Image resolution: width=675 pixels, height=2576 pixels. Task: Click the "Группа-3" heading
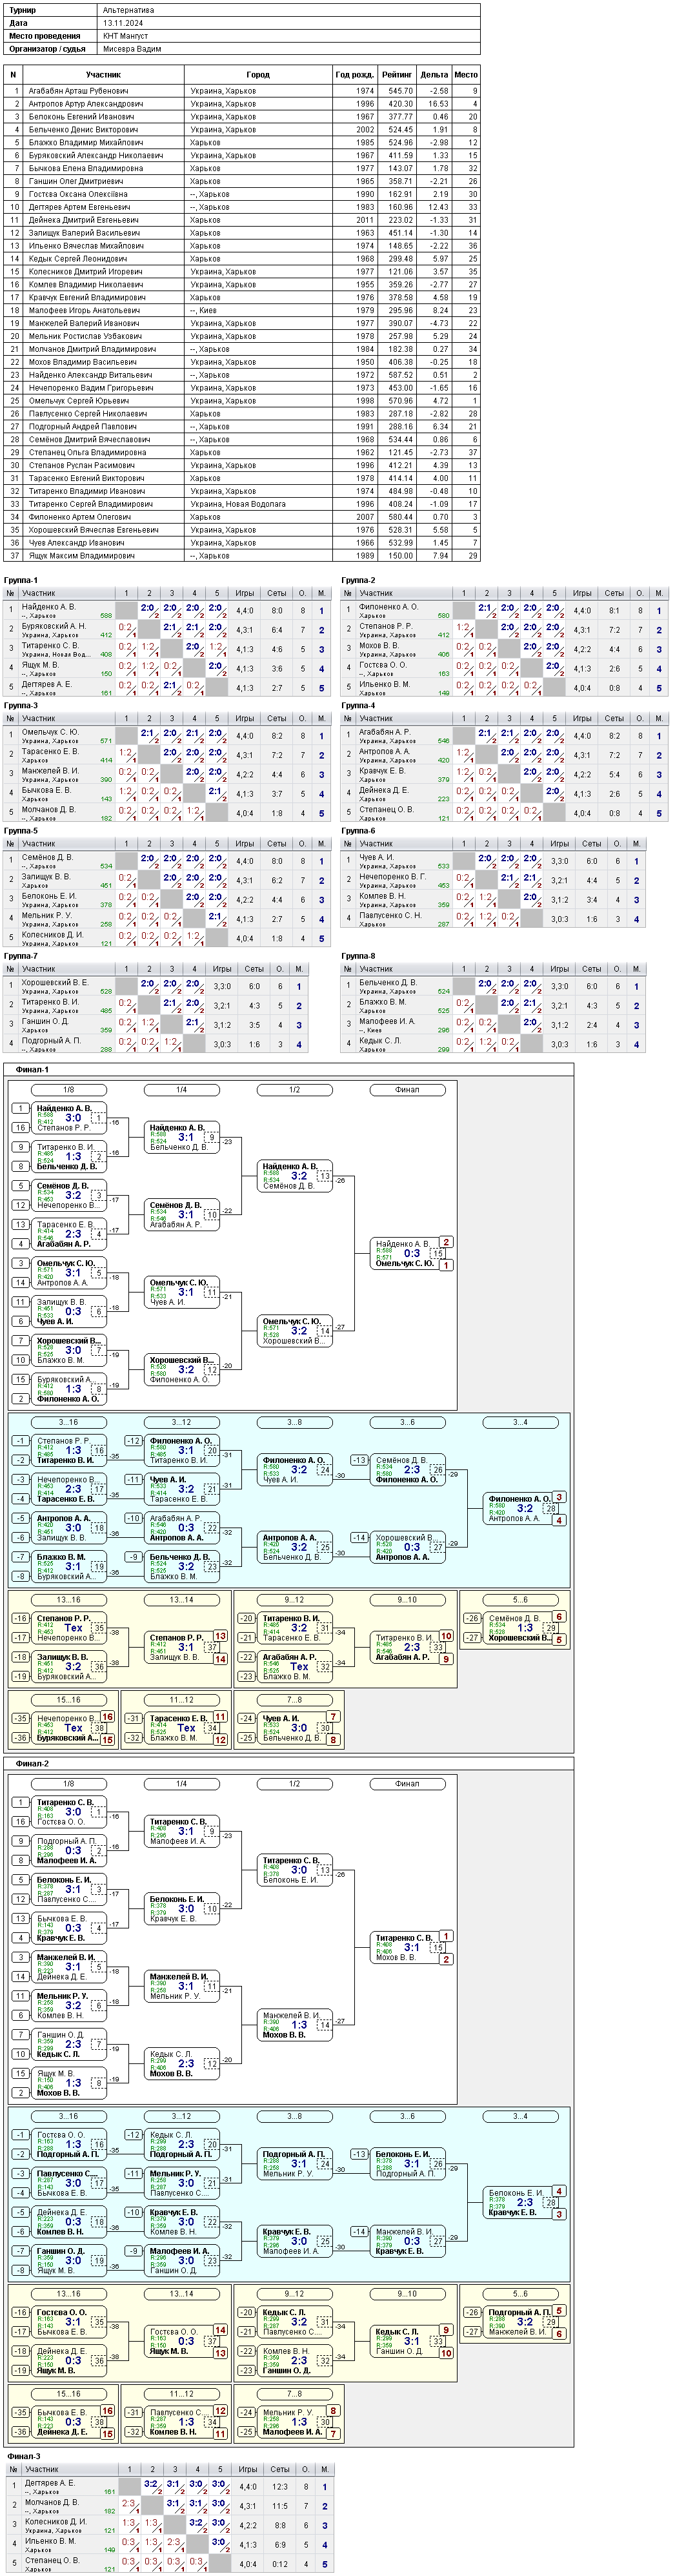click(21, 705)
